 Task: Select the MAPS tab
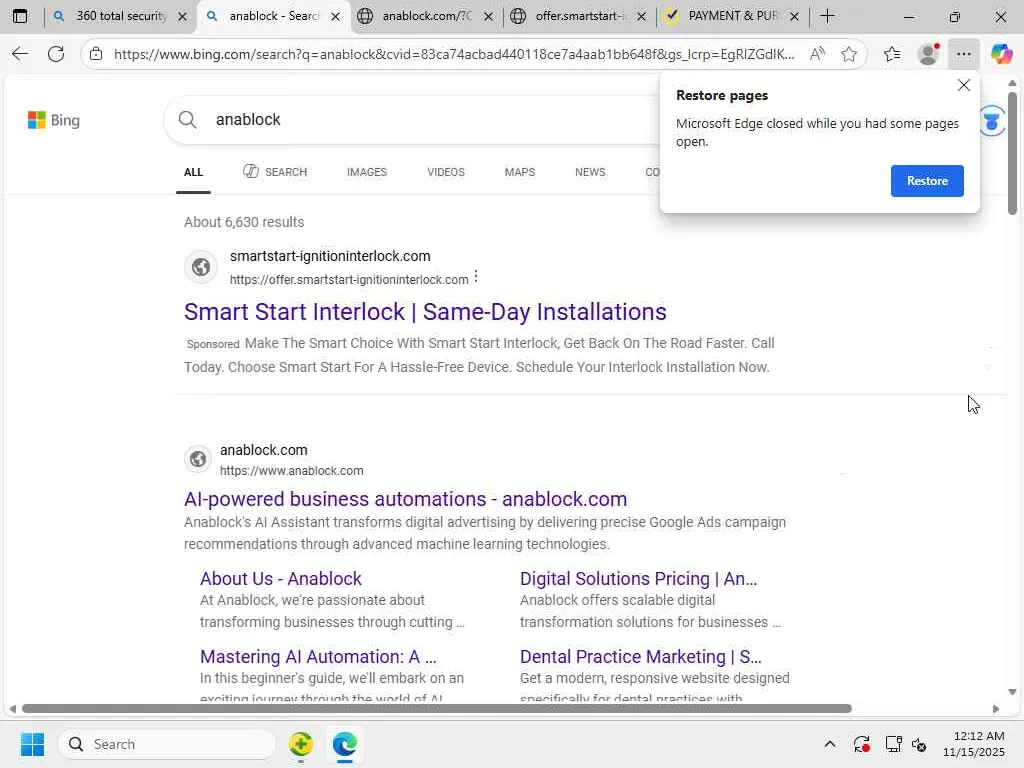click(520, 172)
